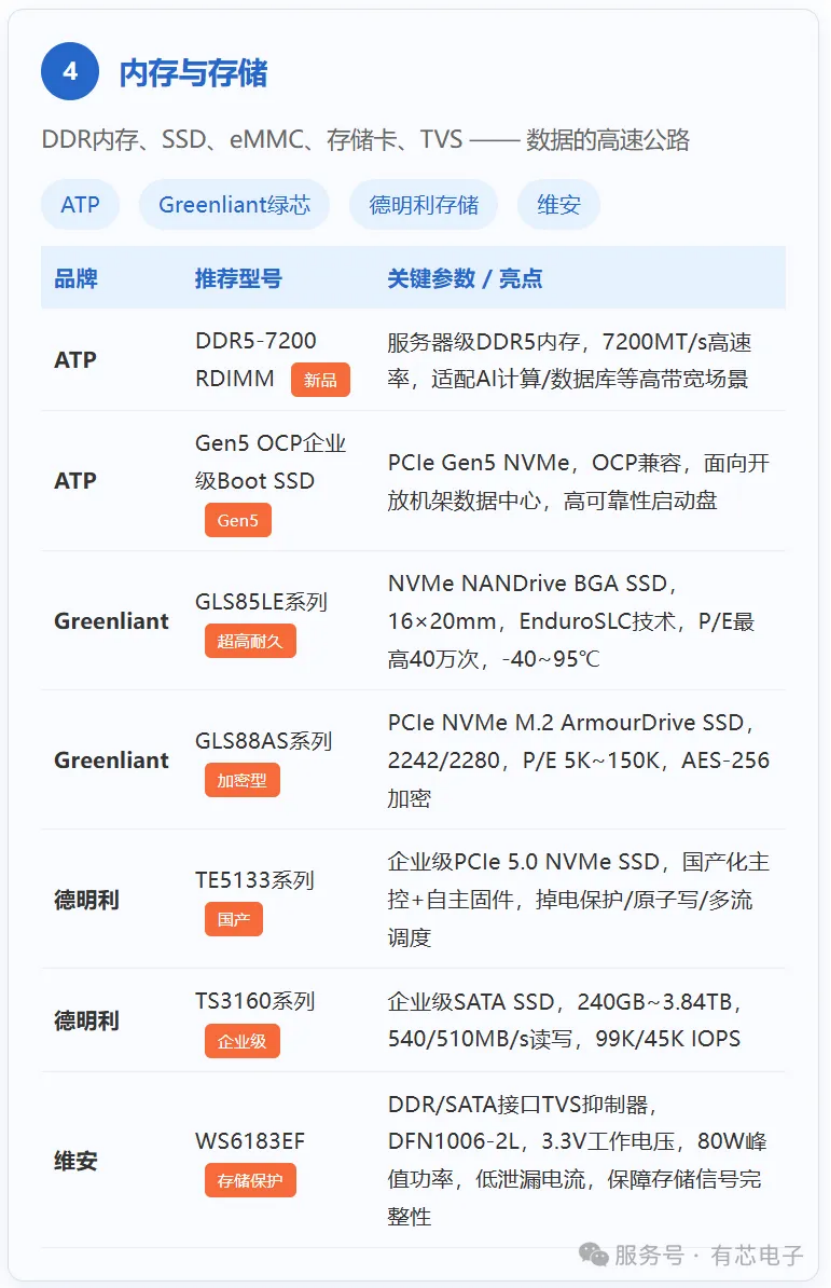
Task: Select the Greenliant绿芯 brand tag
Action: pos(234,205)
